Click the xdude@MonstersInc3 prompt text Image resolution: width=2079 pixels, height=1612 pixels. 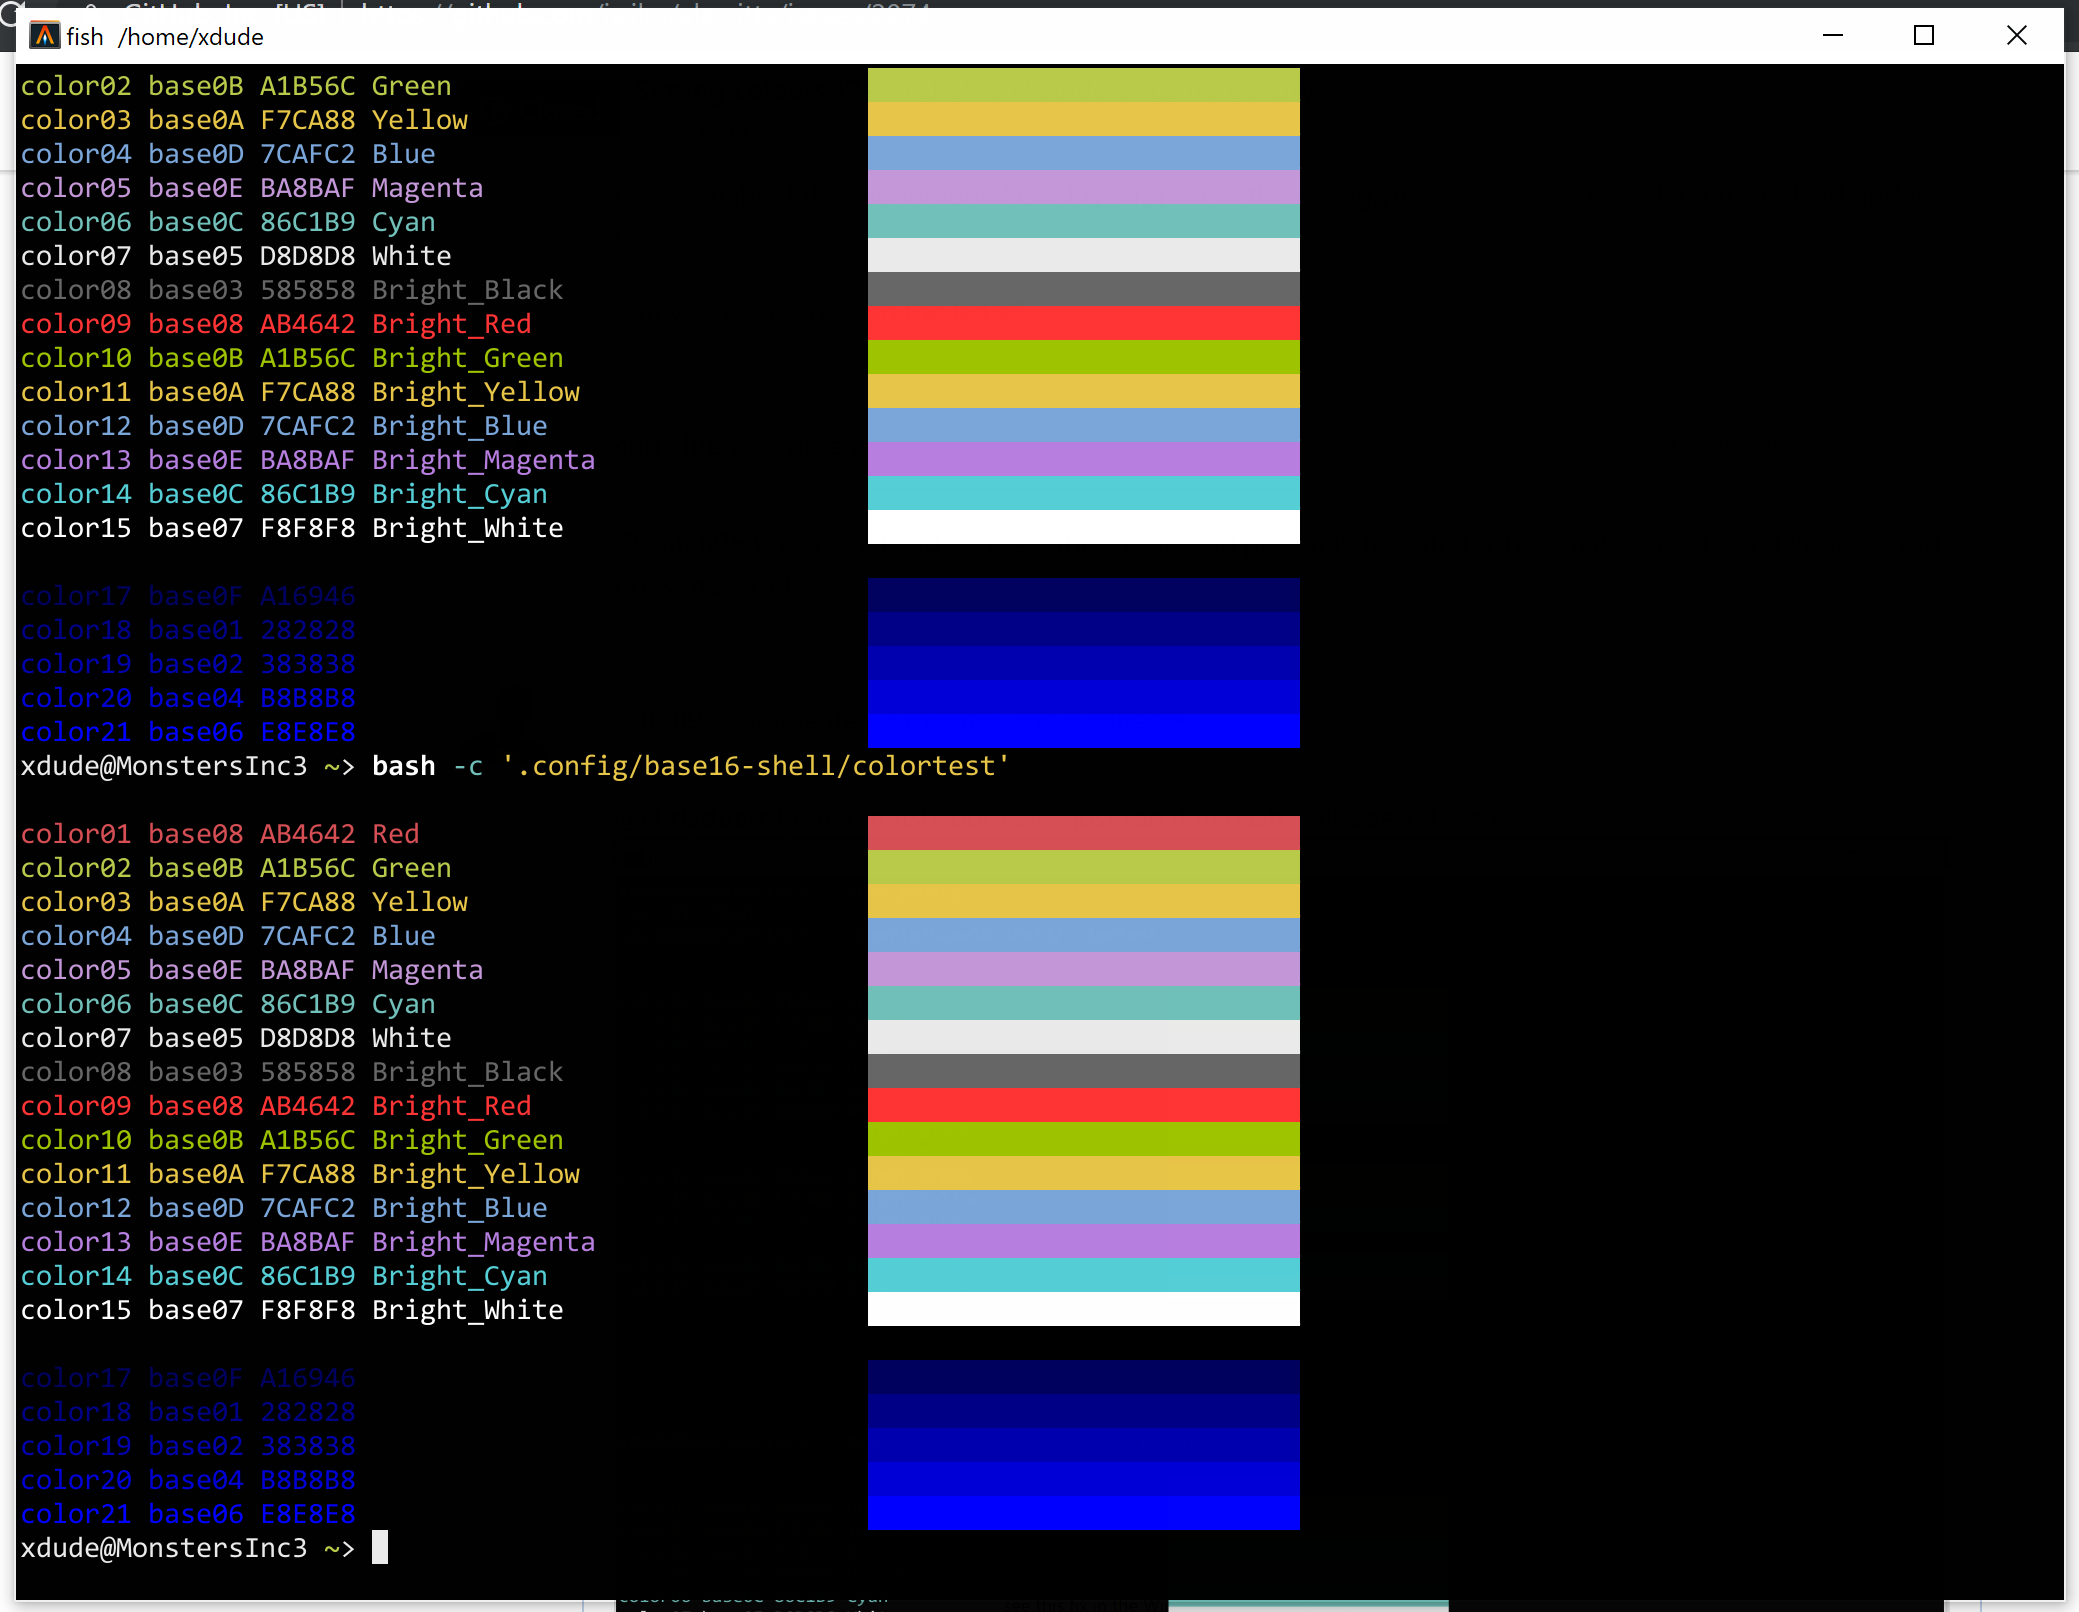tap(165, 1548)
